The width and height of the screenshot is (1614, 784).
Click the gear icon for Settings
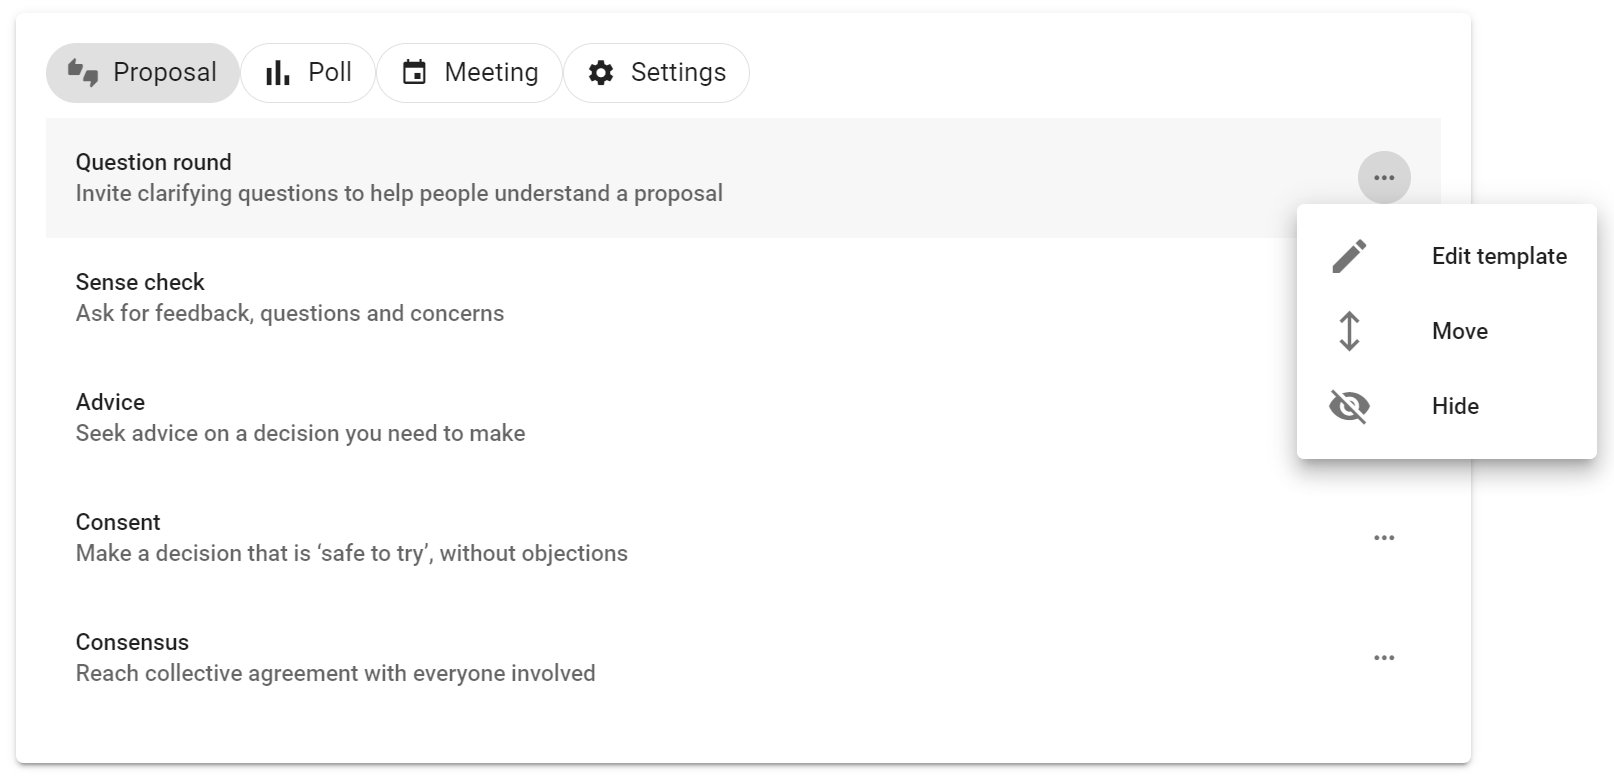pyautogui.click(x=601, y=72)
